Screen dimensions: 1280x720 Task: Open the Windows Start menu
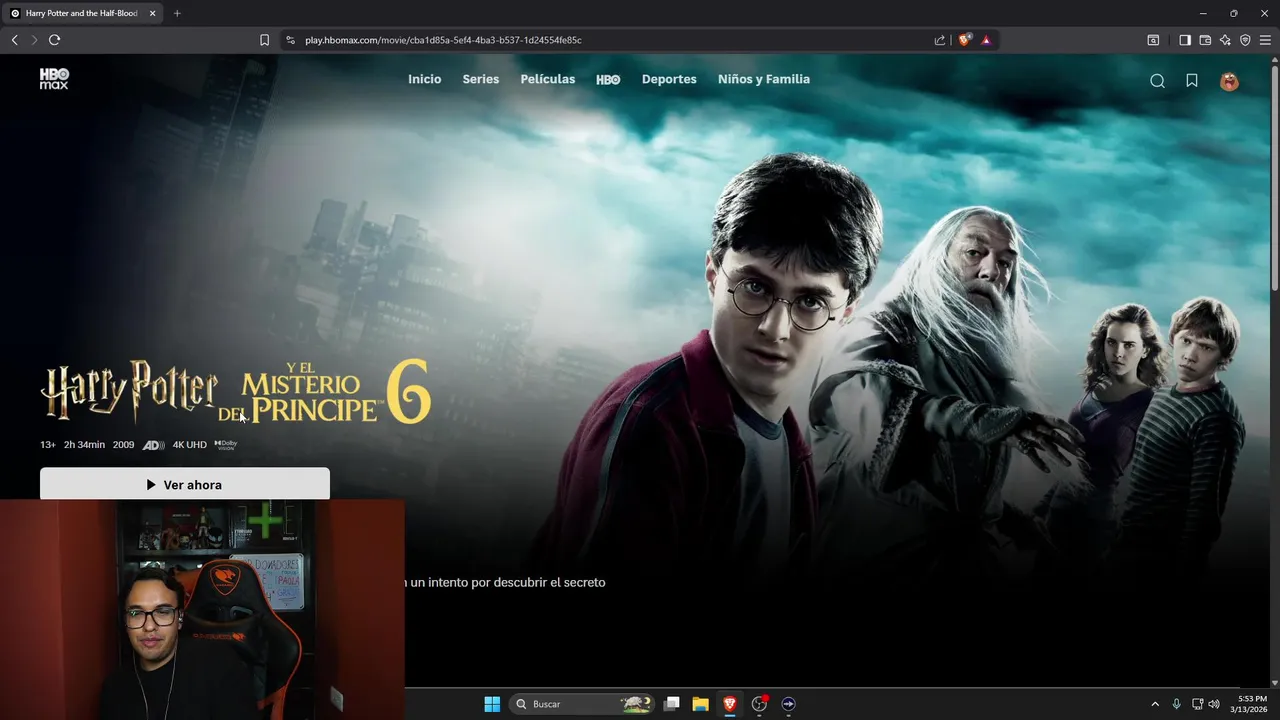492,704
